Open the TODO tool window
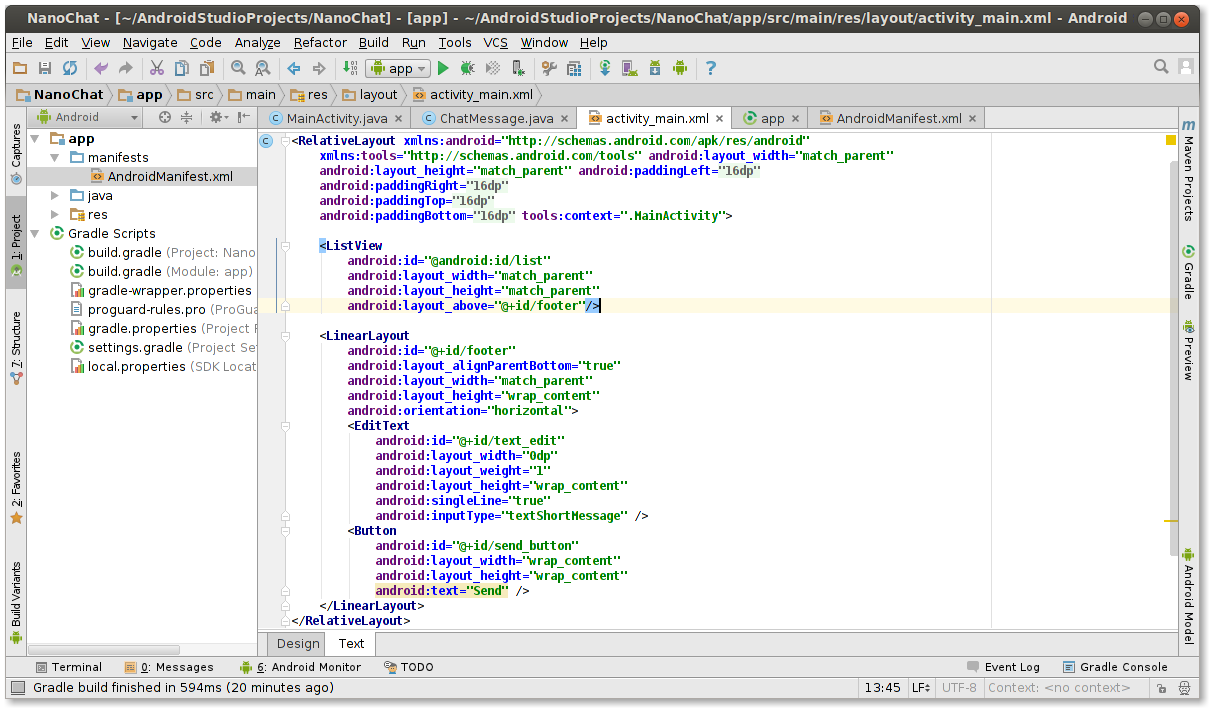The height and width of the screenshot is (708, 1209). click(x=408, y=667)
